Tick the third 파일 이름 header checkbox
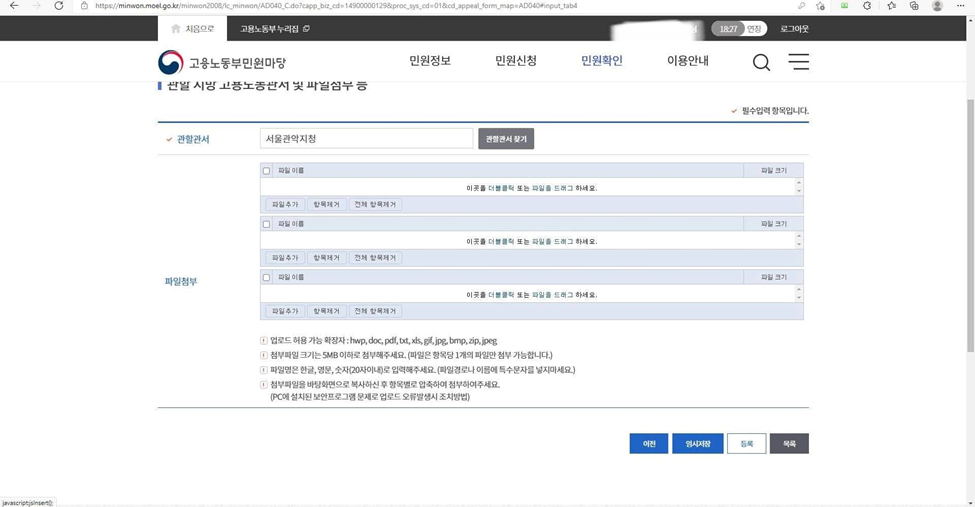The image size is (975, 507). (266, 277)
